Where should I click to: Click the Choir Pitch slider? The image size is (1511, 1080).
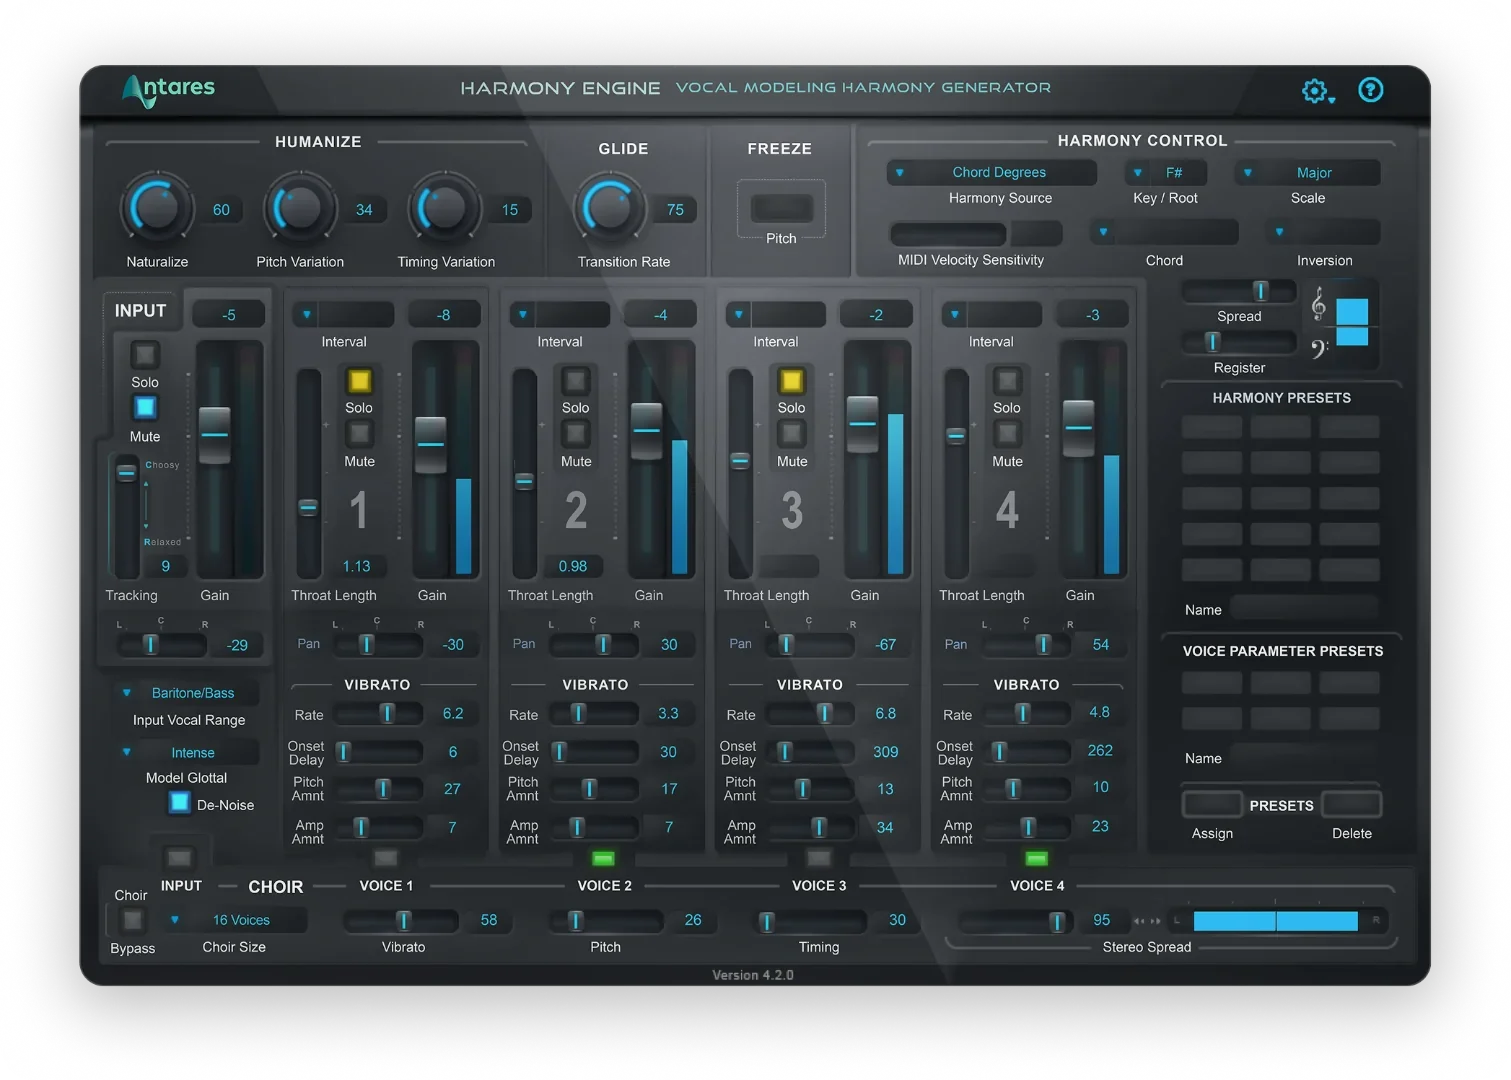pos(606,920)
